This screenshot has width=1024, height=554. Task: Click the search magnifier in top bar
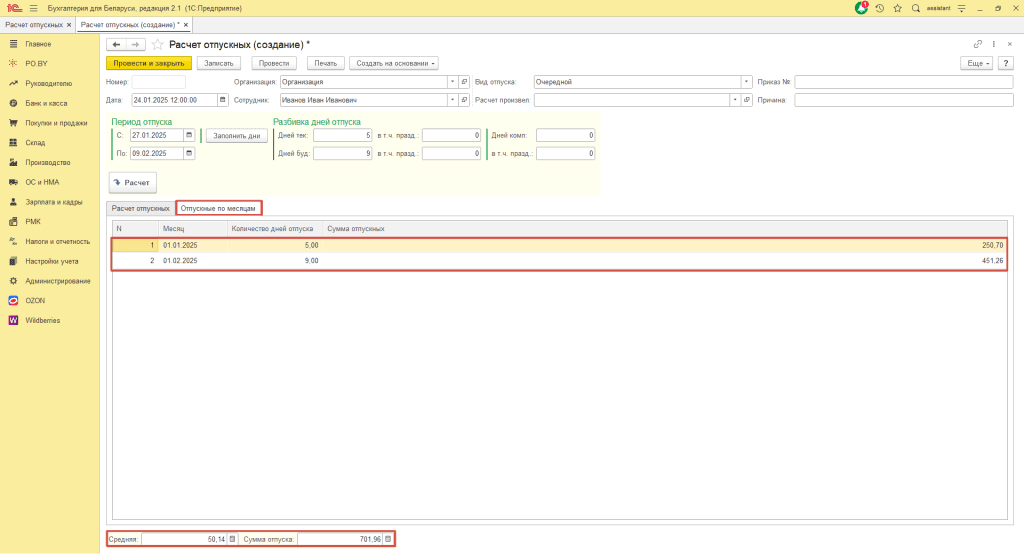(x=915, y=8)
